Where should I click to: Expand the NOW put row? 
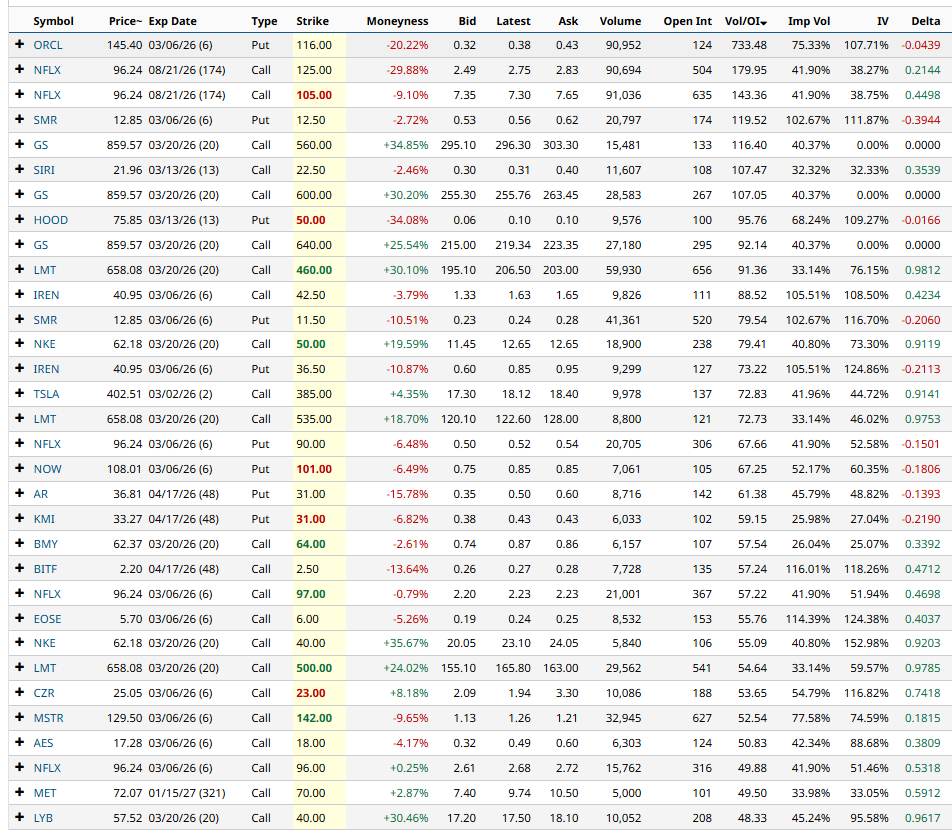[19, 469]
